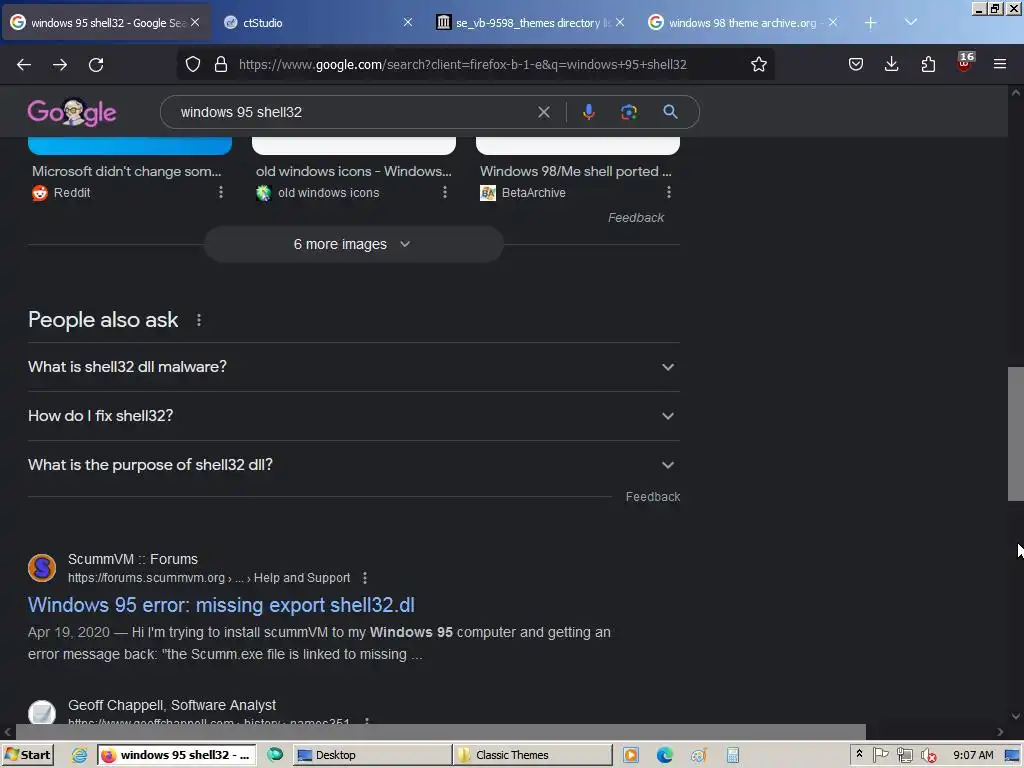Open the tracking protection shield icon

[x=193, y=64]
